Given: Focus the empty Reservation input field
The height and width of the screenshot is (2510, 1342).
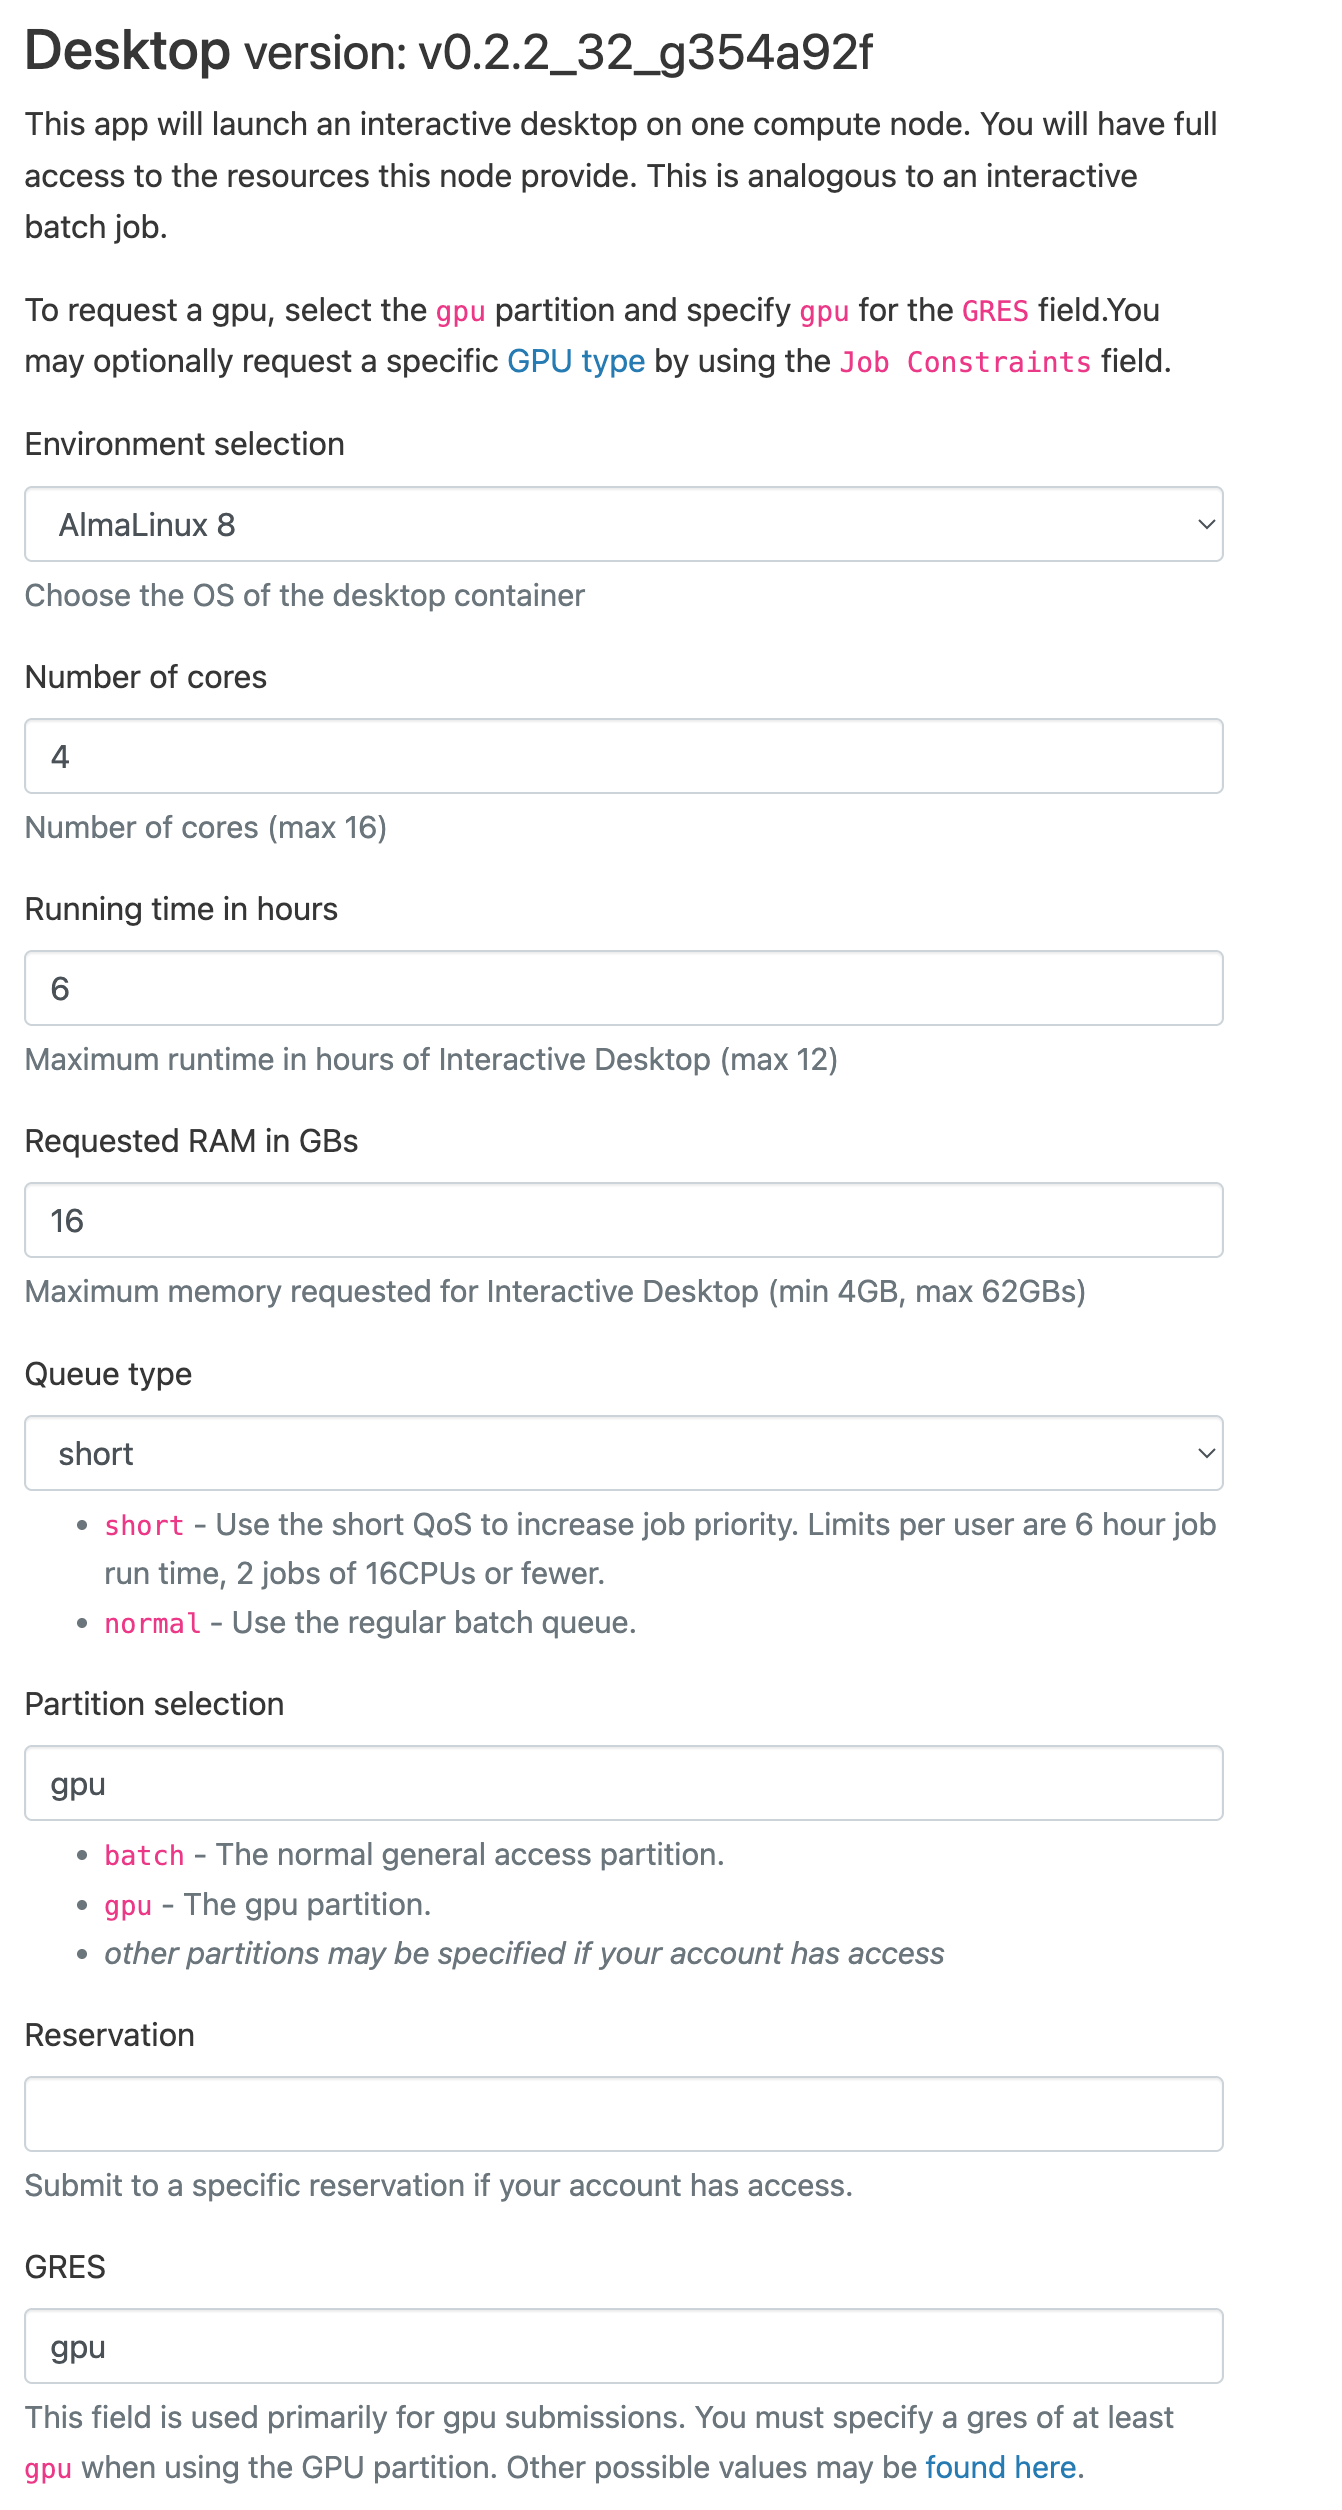Looking at the screenshot, I should pos(623,2114).
